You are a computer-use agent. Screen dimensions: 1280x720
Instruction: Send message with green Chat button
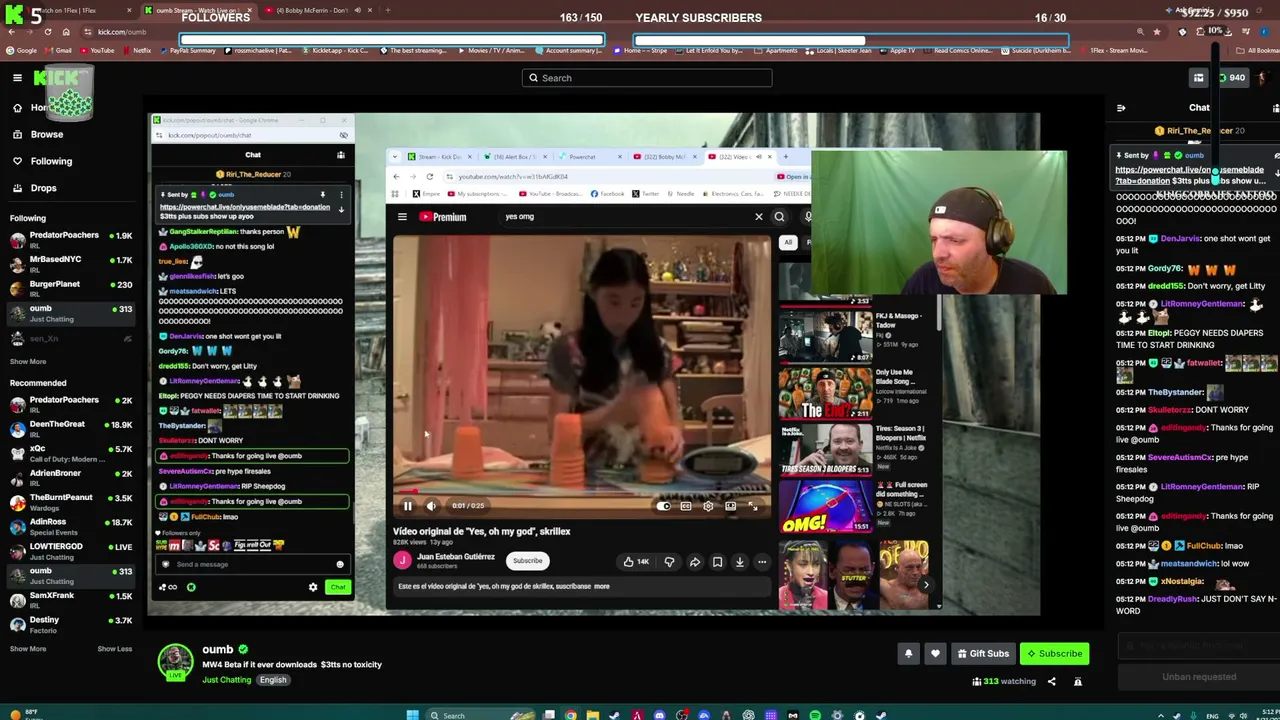tap(338, 588)
